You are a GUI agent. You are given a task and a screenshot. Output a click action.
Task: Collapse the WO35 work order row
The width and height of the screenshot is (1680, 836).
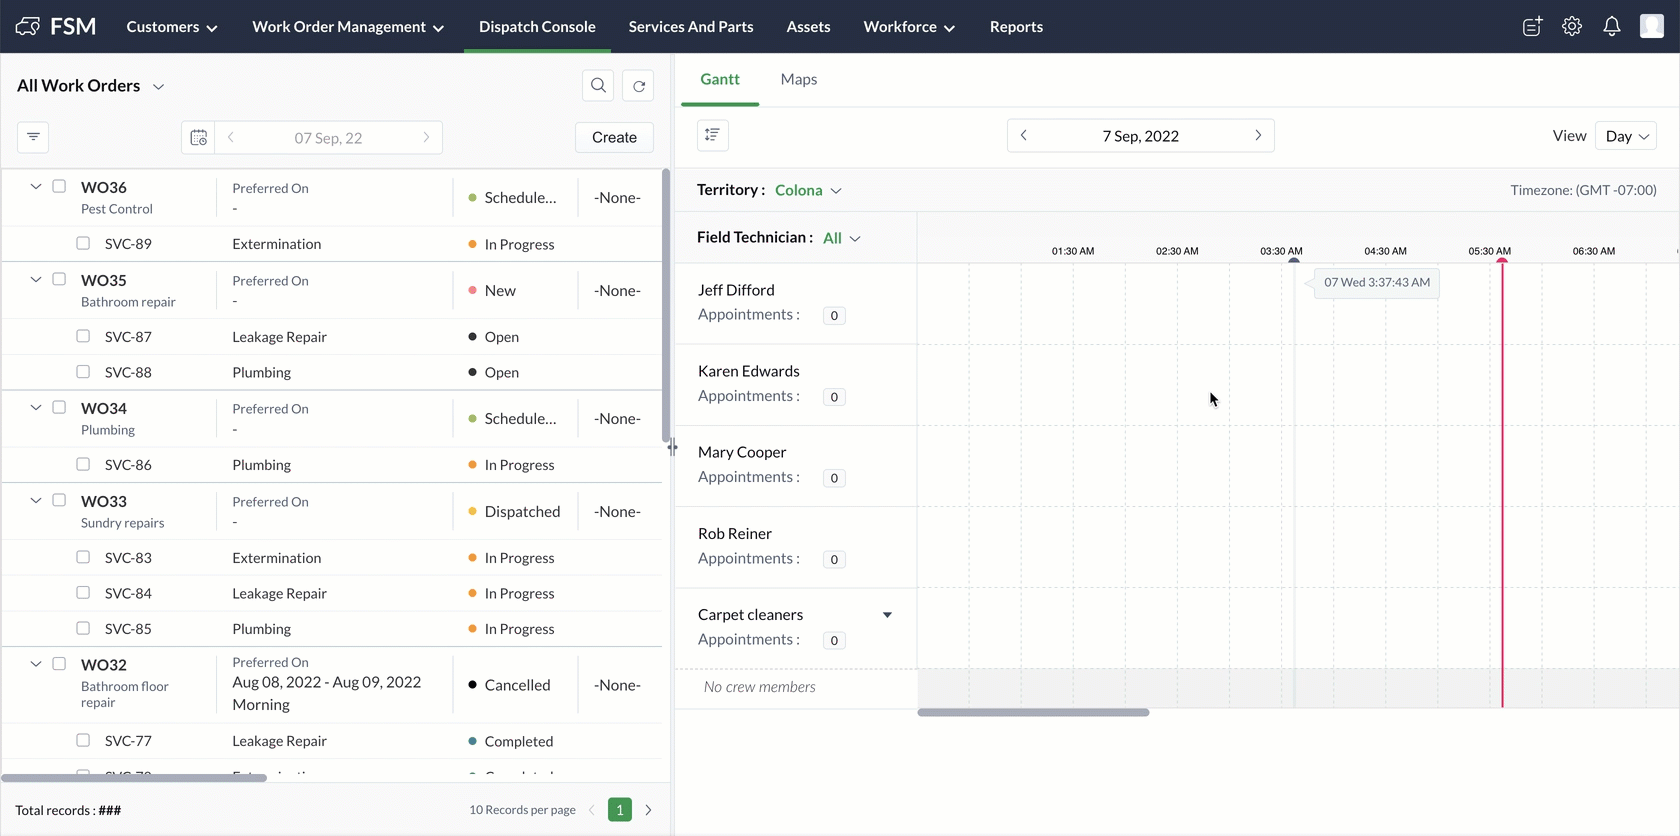click(36, 280)
